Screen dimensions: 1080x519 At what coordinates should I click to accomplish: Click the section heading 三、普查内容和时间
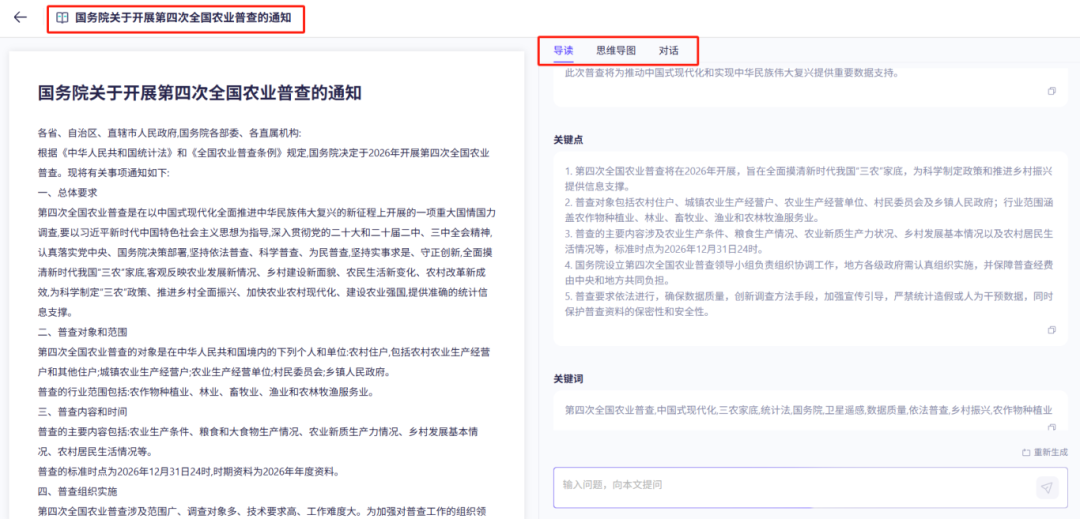click(83, 412)
